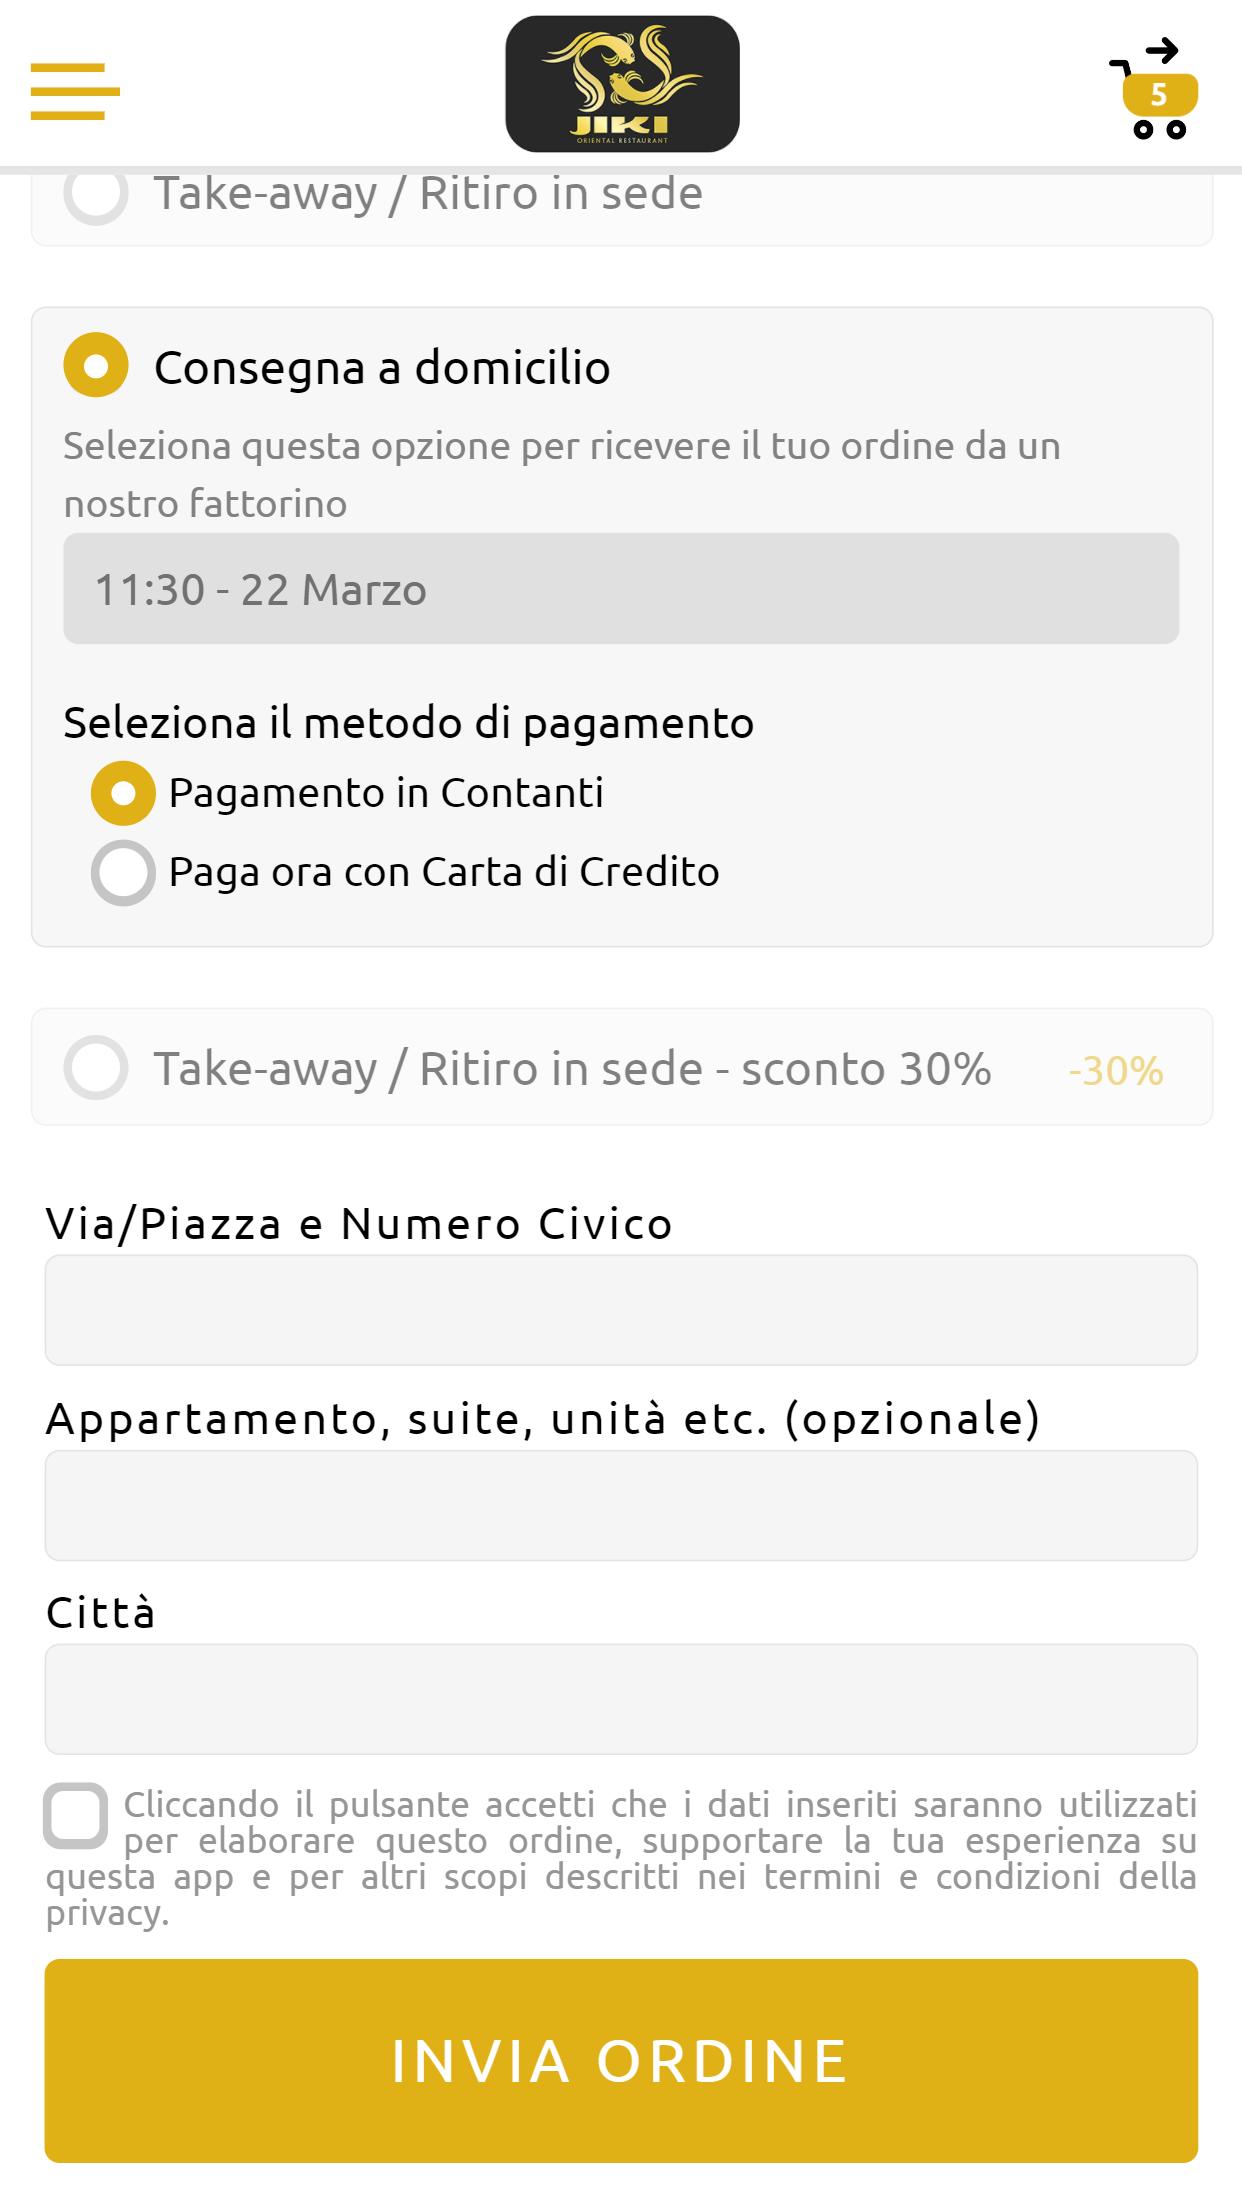Open the hamburger menu
The width and height of the screenshot is (1242, 2208).
click(x=75, y=92)
